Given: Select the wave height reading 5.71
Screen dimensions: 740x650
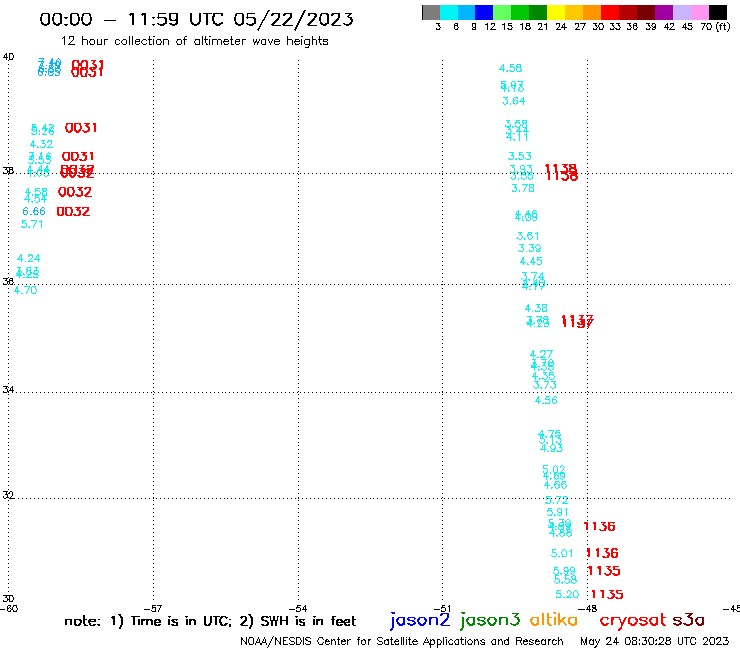Looking at the screenshot, I should 32,225.
